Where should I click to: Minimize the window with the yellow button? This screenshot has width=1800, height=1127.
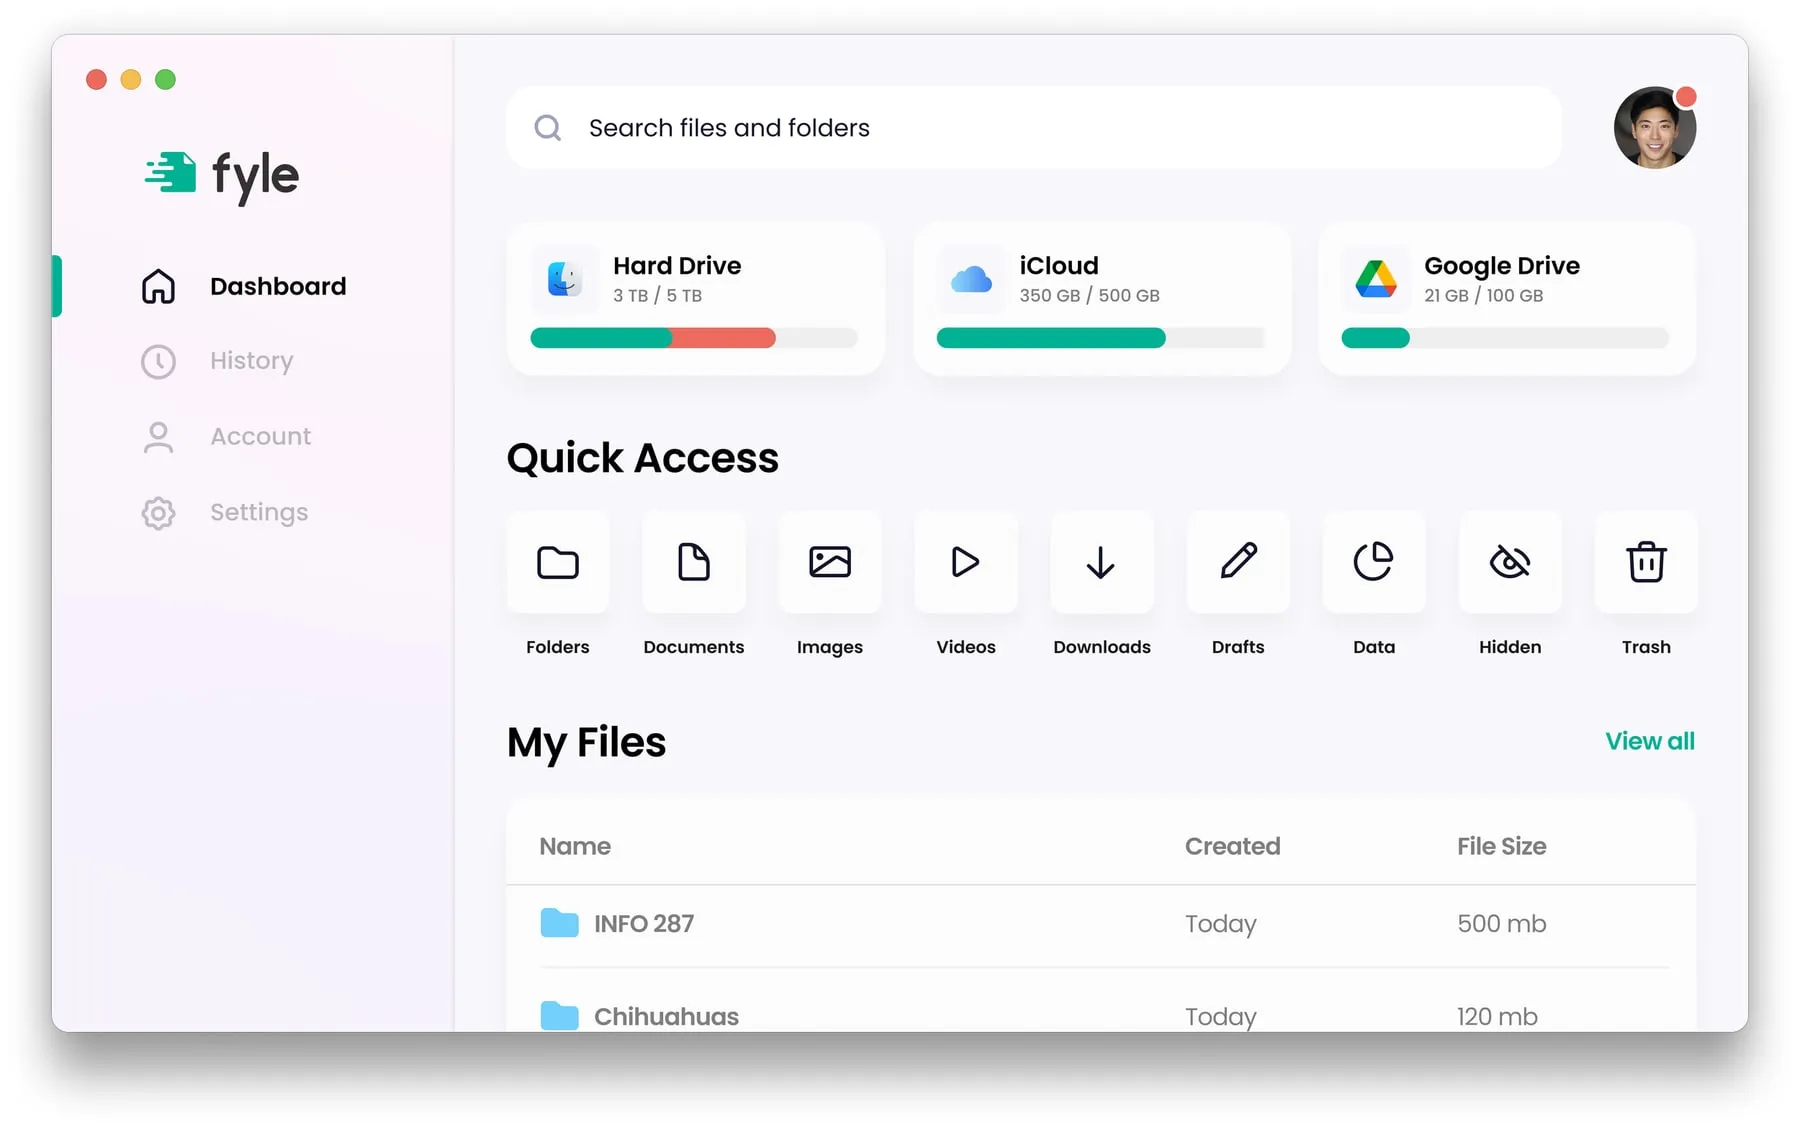(x=131, y=79)
